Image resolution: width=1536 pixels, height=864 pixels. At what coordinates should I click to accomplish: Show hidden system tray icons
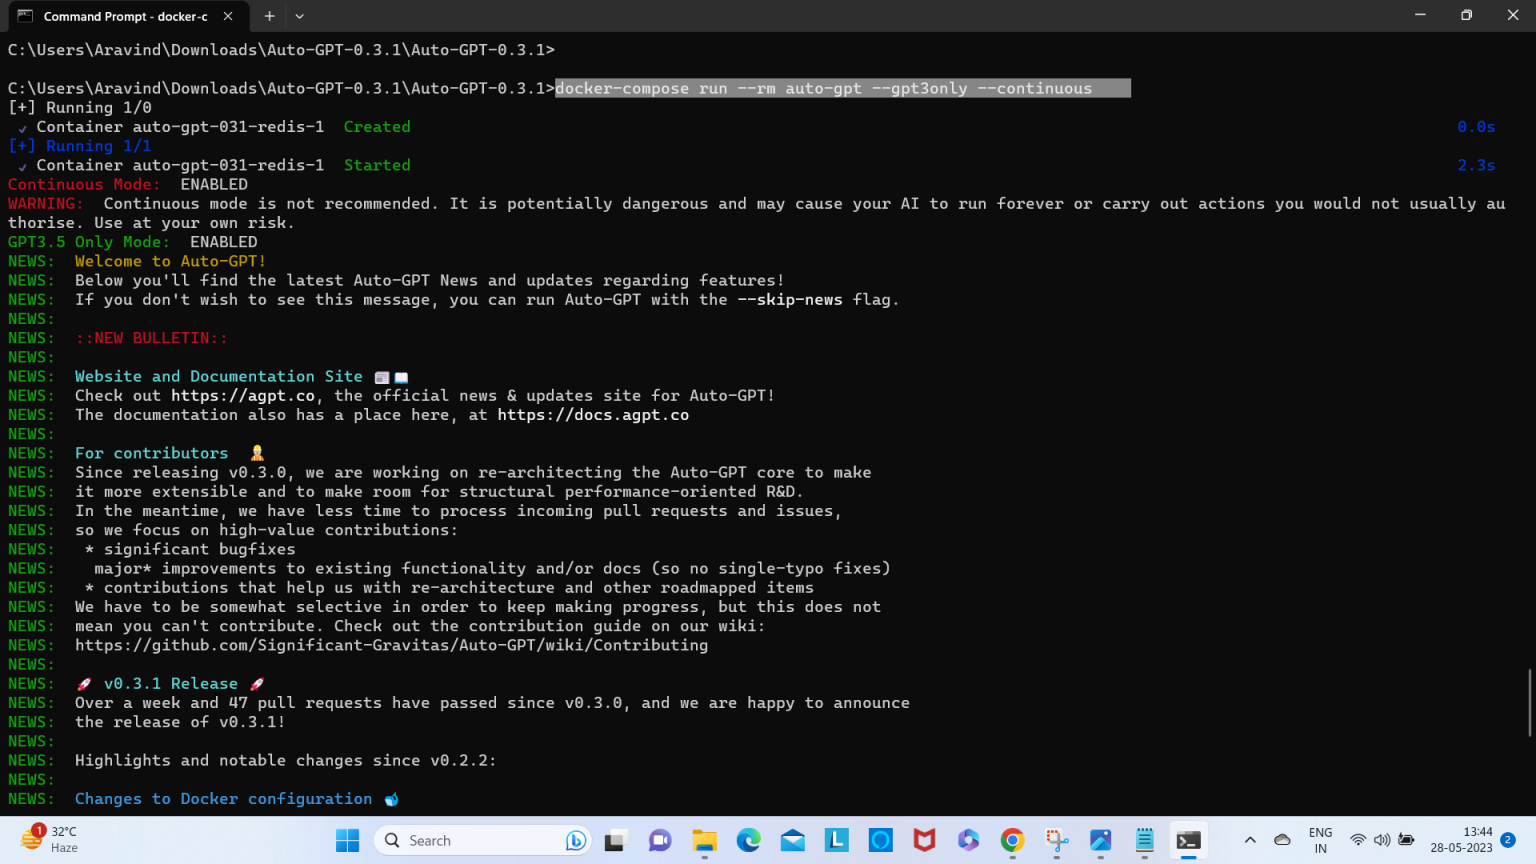tap(1250, 841)
